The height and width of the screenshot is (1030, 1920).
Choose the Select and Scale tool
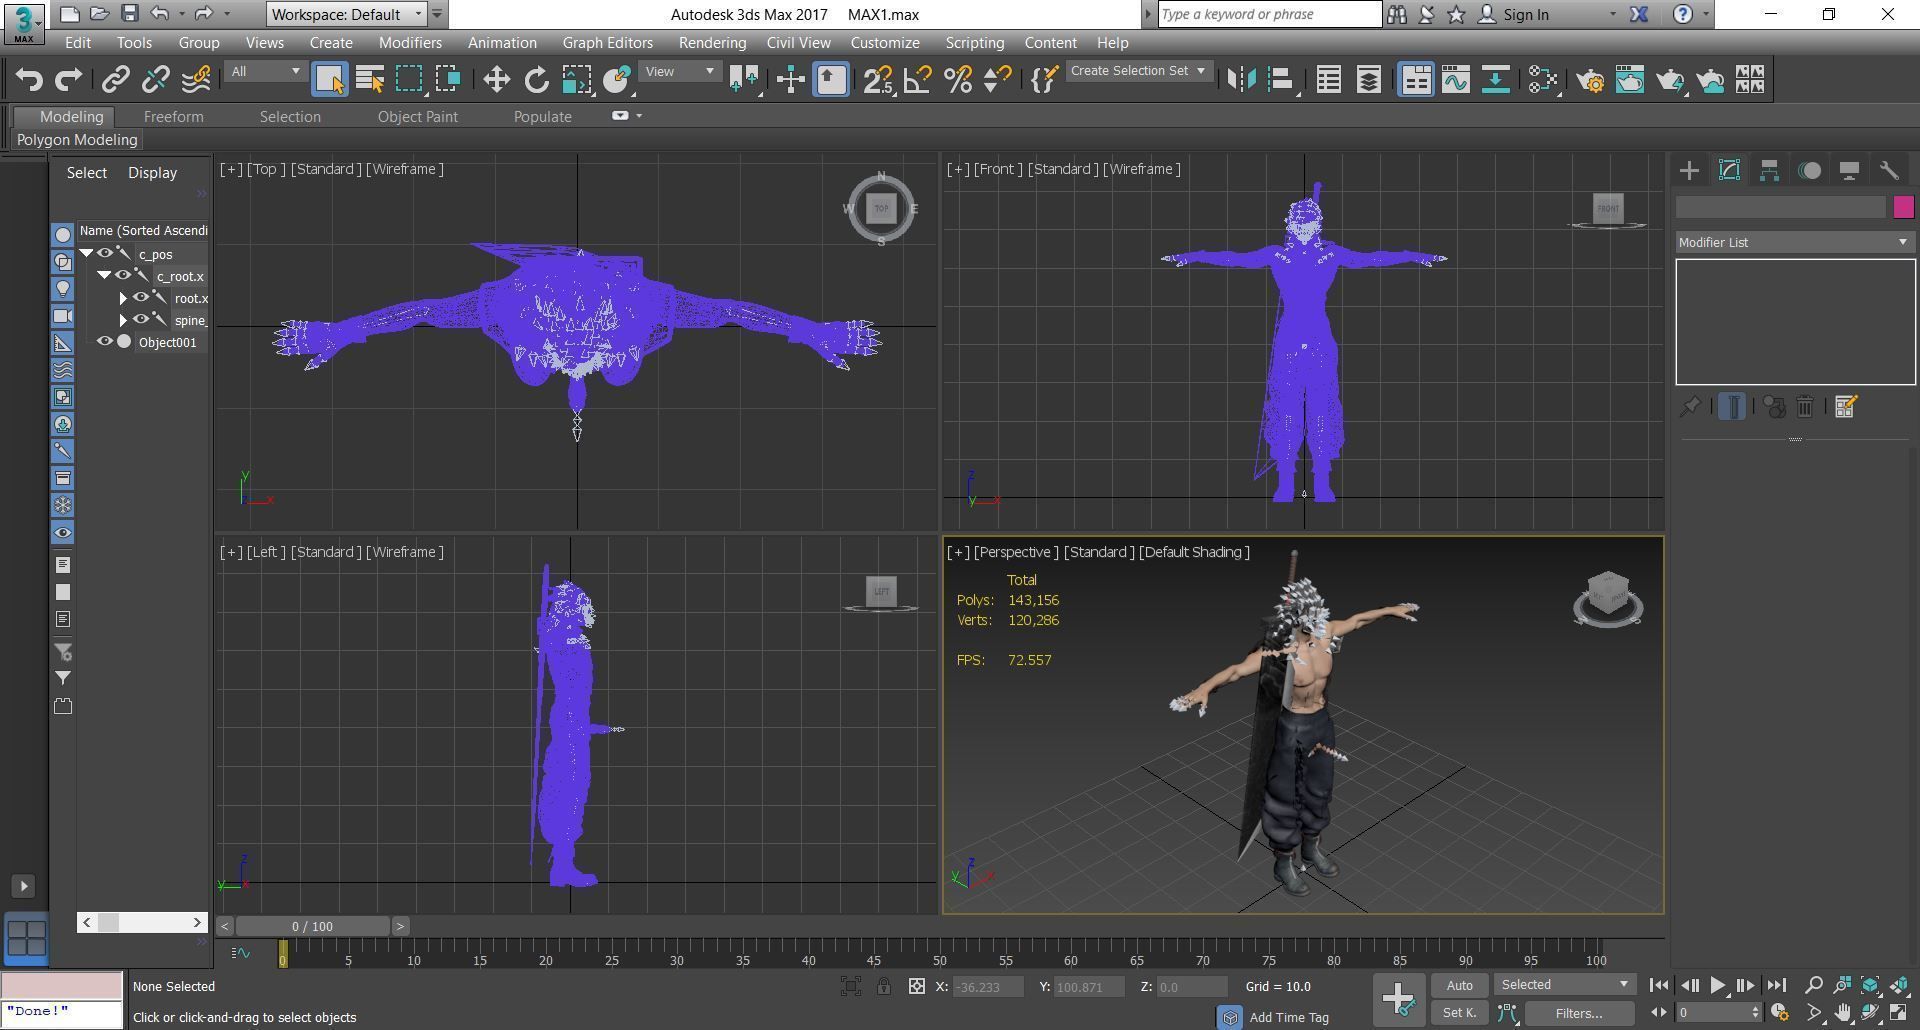coord(577,79)
